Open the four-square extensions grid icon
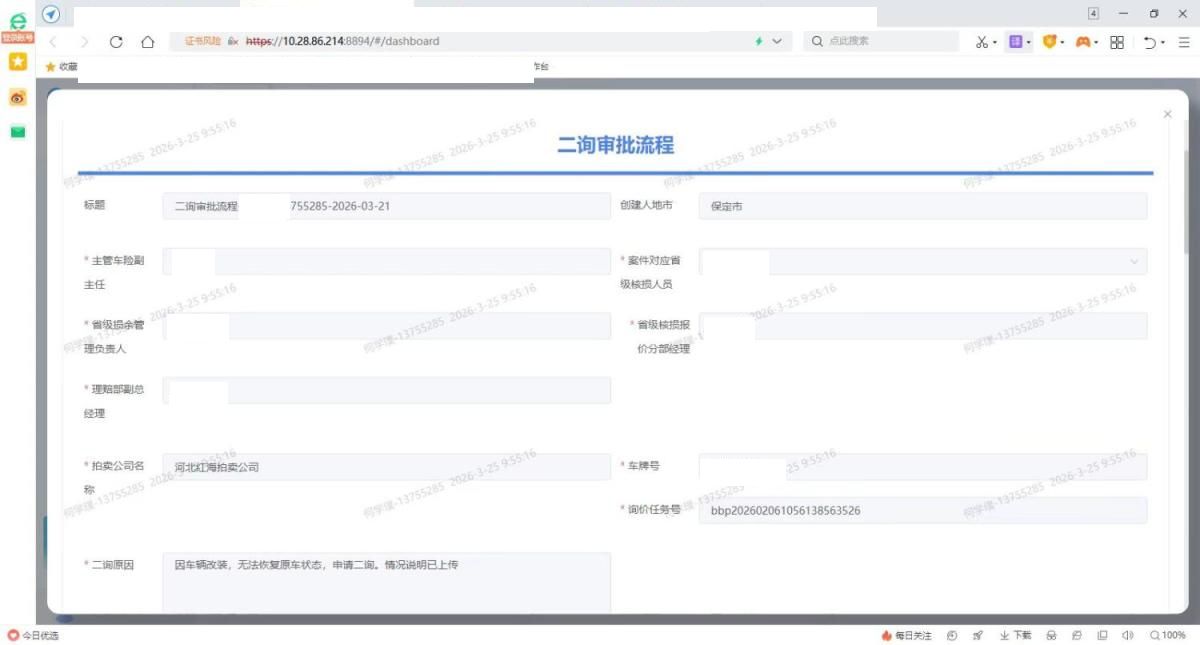The width and height of the screenshot is (1200, 645). coord(1117,42)
